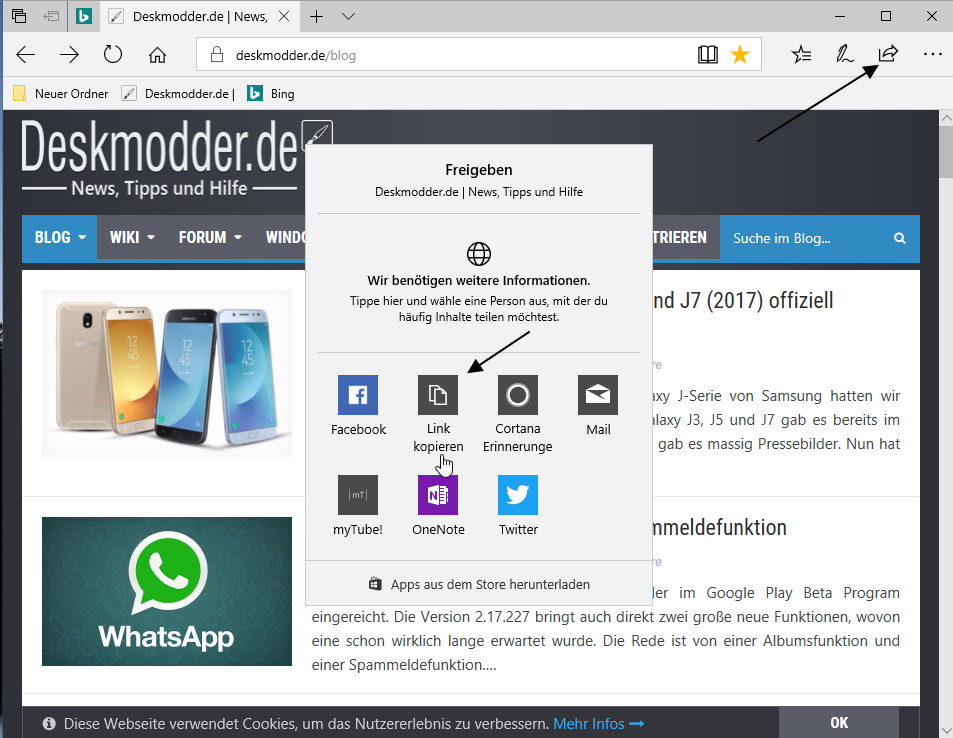This screenshot has height=738, width=953.
Task: Open the Favorites hub icon
Action: [801, 55]
